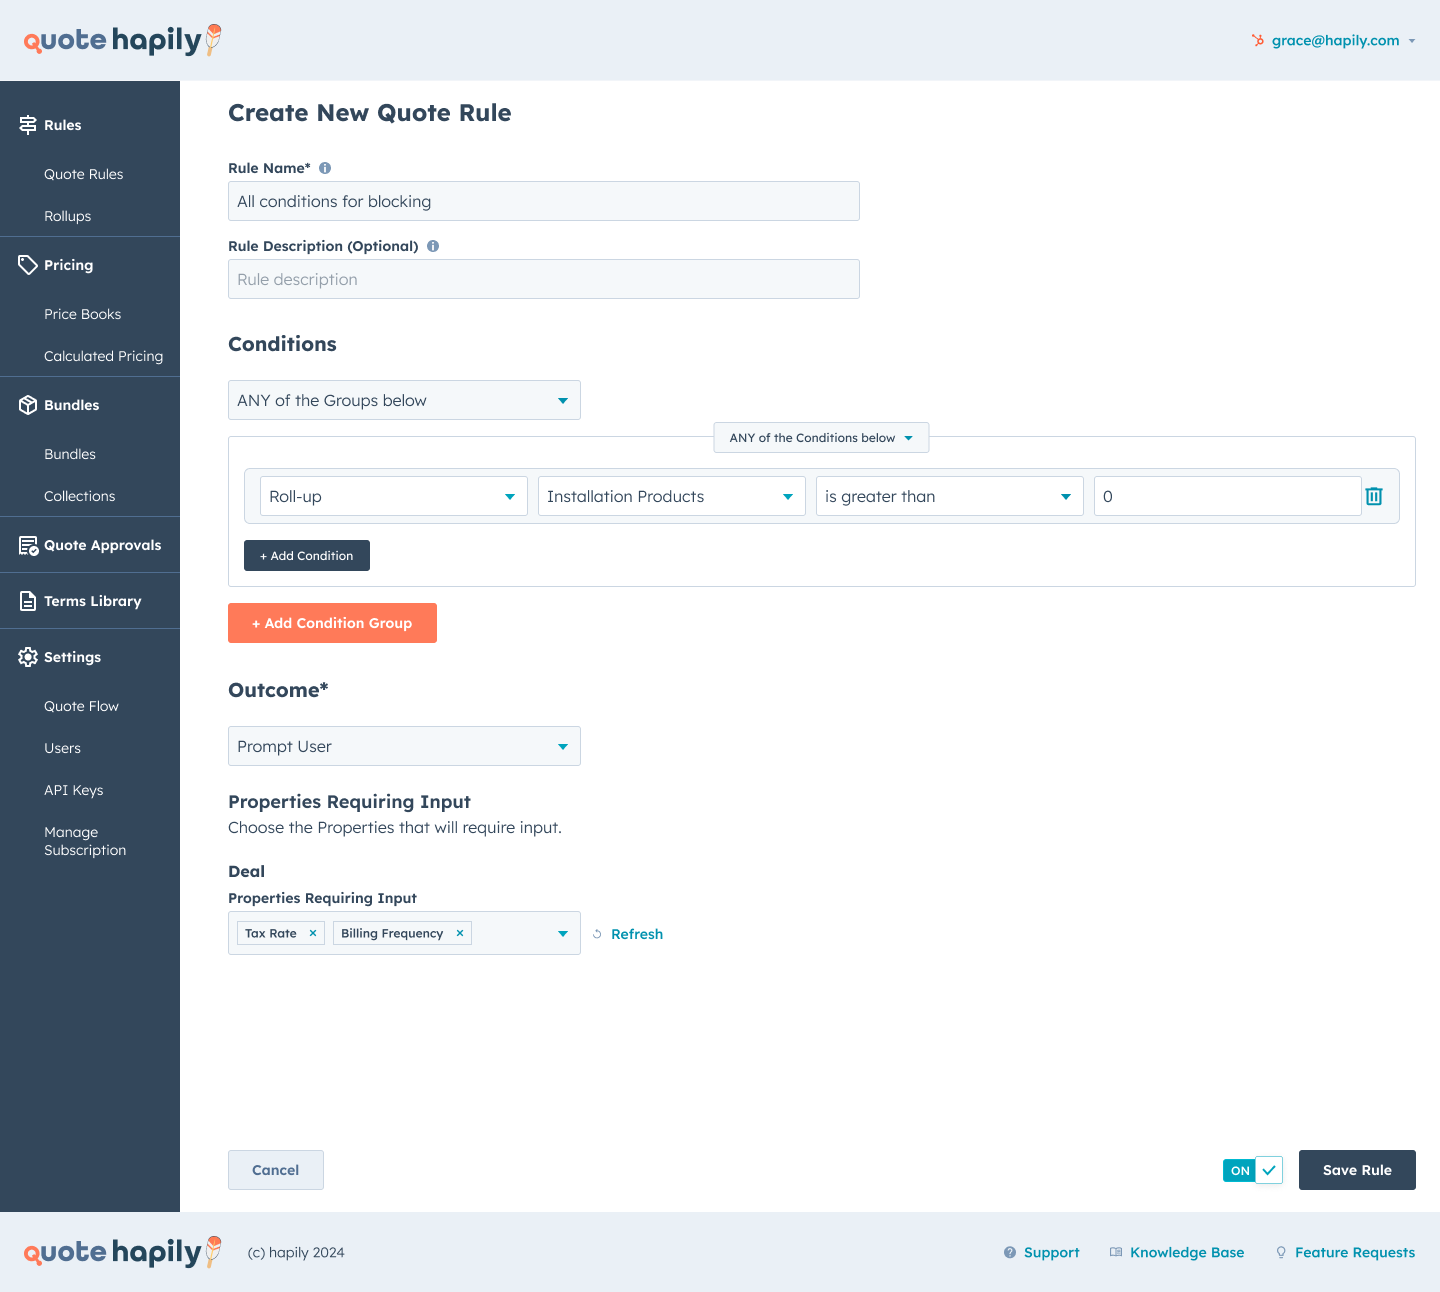
Task: Open Settings via the gear icon
Action: click(27, 657)
